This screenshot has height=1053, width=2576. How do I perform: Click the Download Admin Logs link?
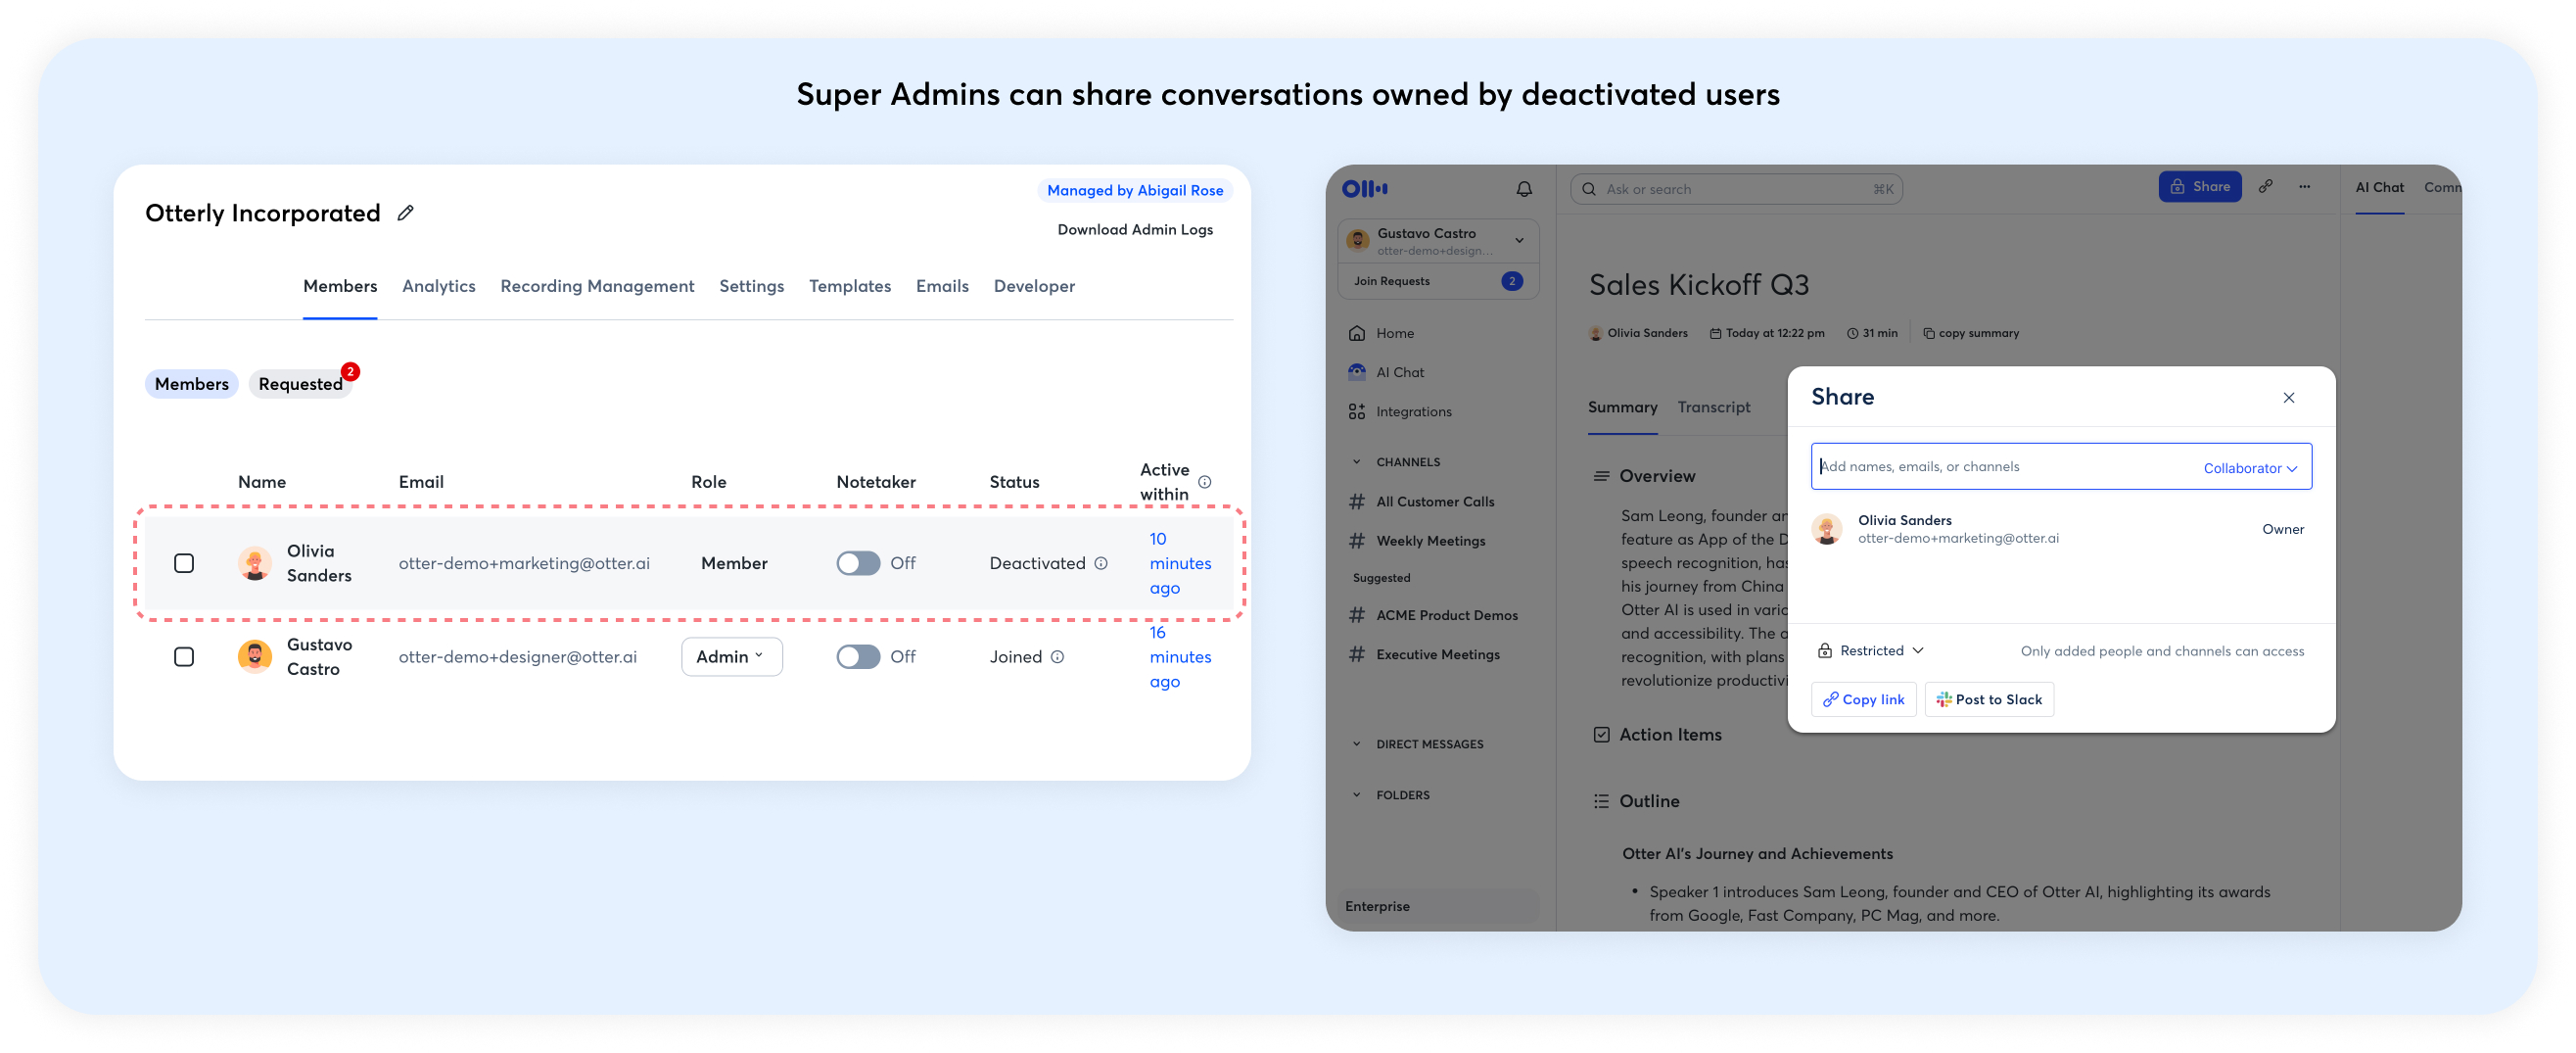click(1135, 230)
